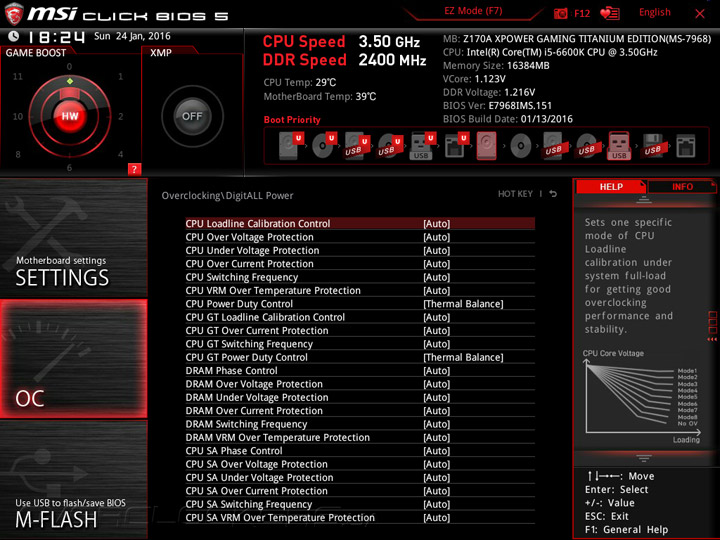
Task: Open the favorites heart icon
Action: (610, 13)
